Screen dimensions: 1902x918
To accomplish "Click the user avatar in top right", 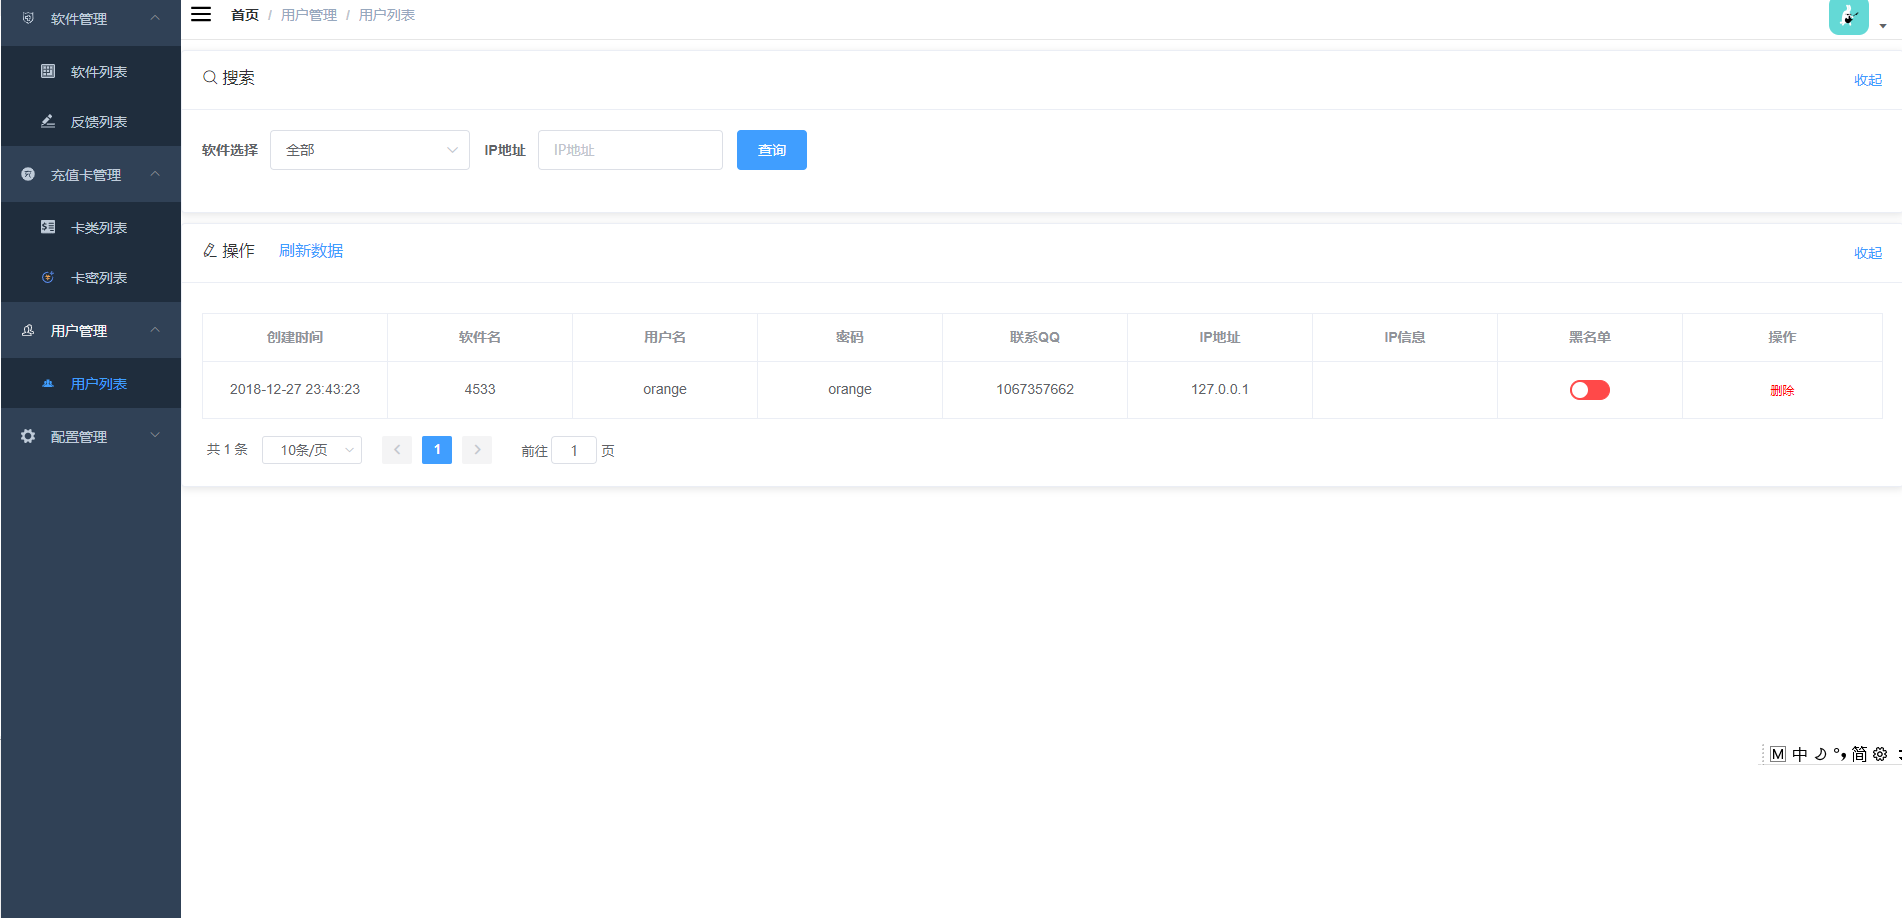I will (1847, 17).
